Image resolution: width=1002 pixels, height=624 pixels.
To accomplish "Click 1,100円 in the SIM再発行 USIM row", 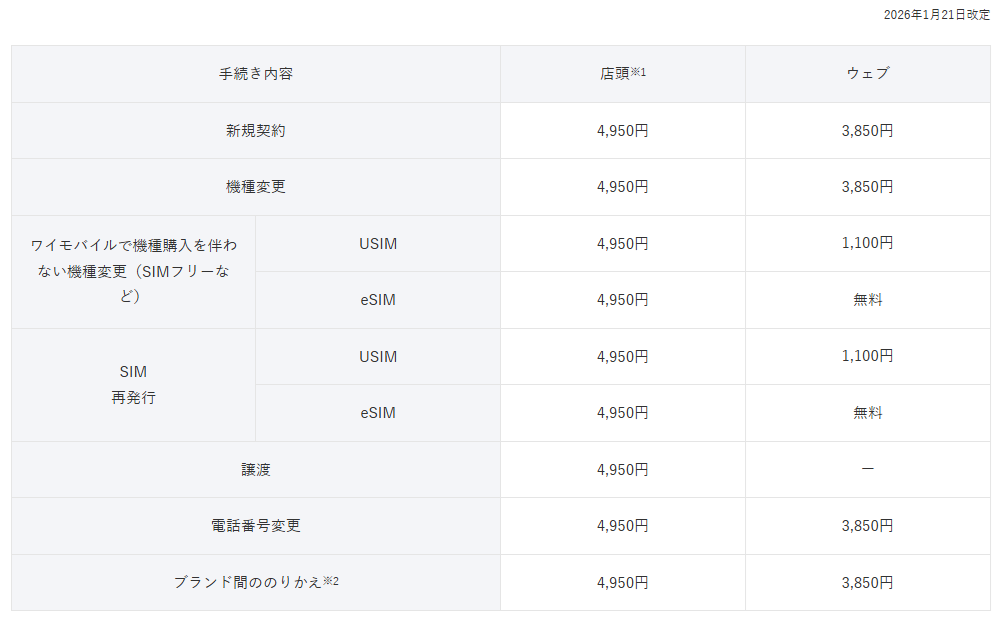I will pyautogui.click(x=867, y=356).
